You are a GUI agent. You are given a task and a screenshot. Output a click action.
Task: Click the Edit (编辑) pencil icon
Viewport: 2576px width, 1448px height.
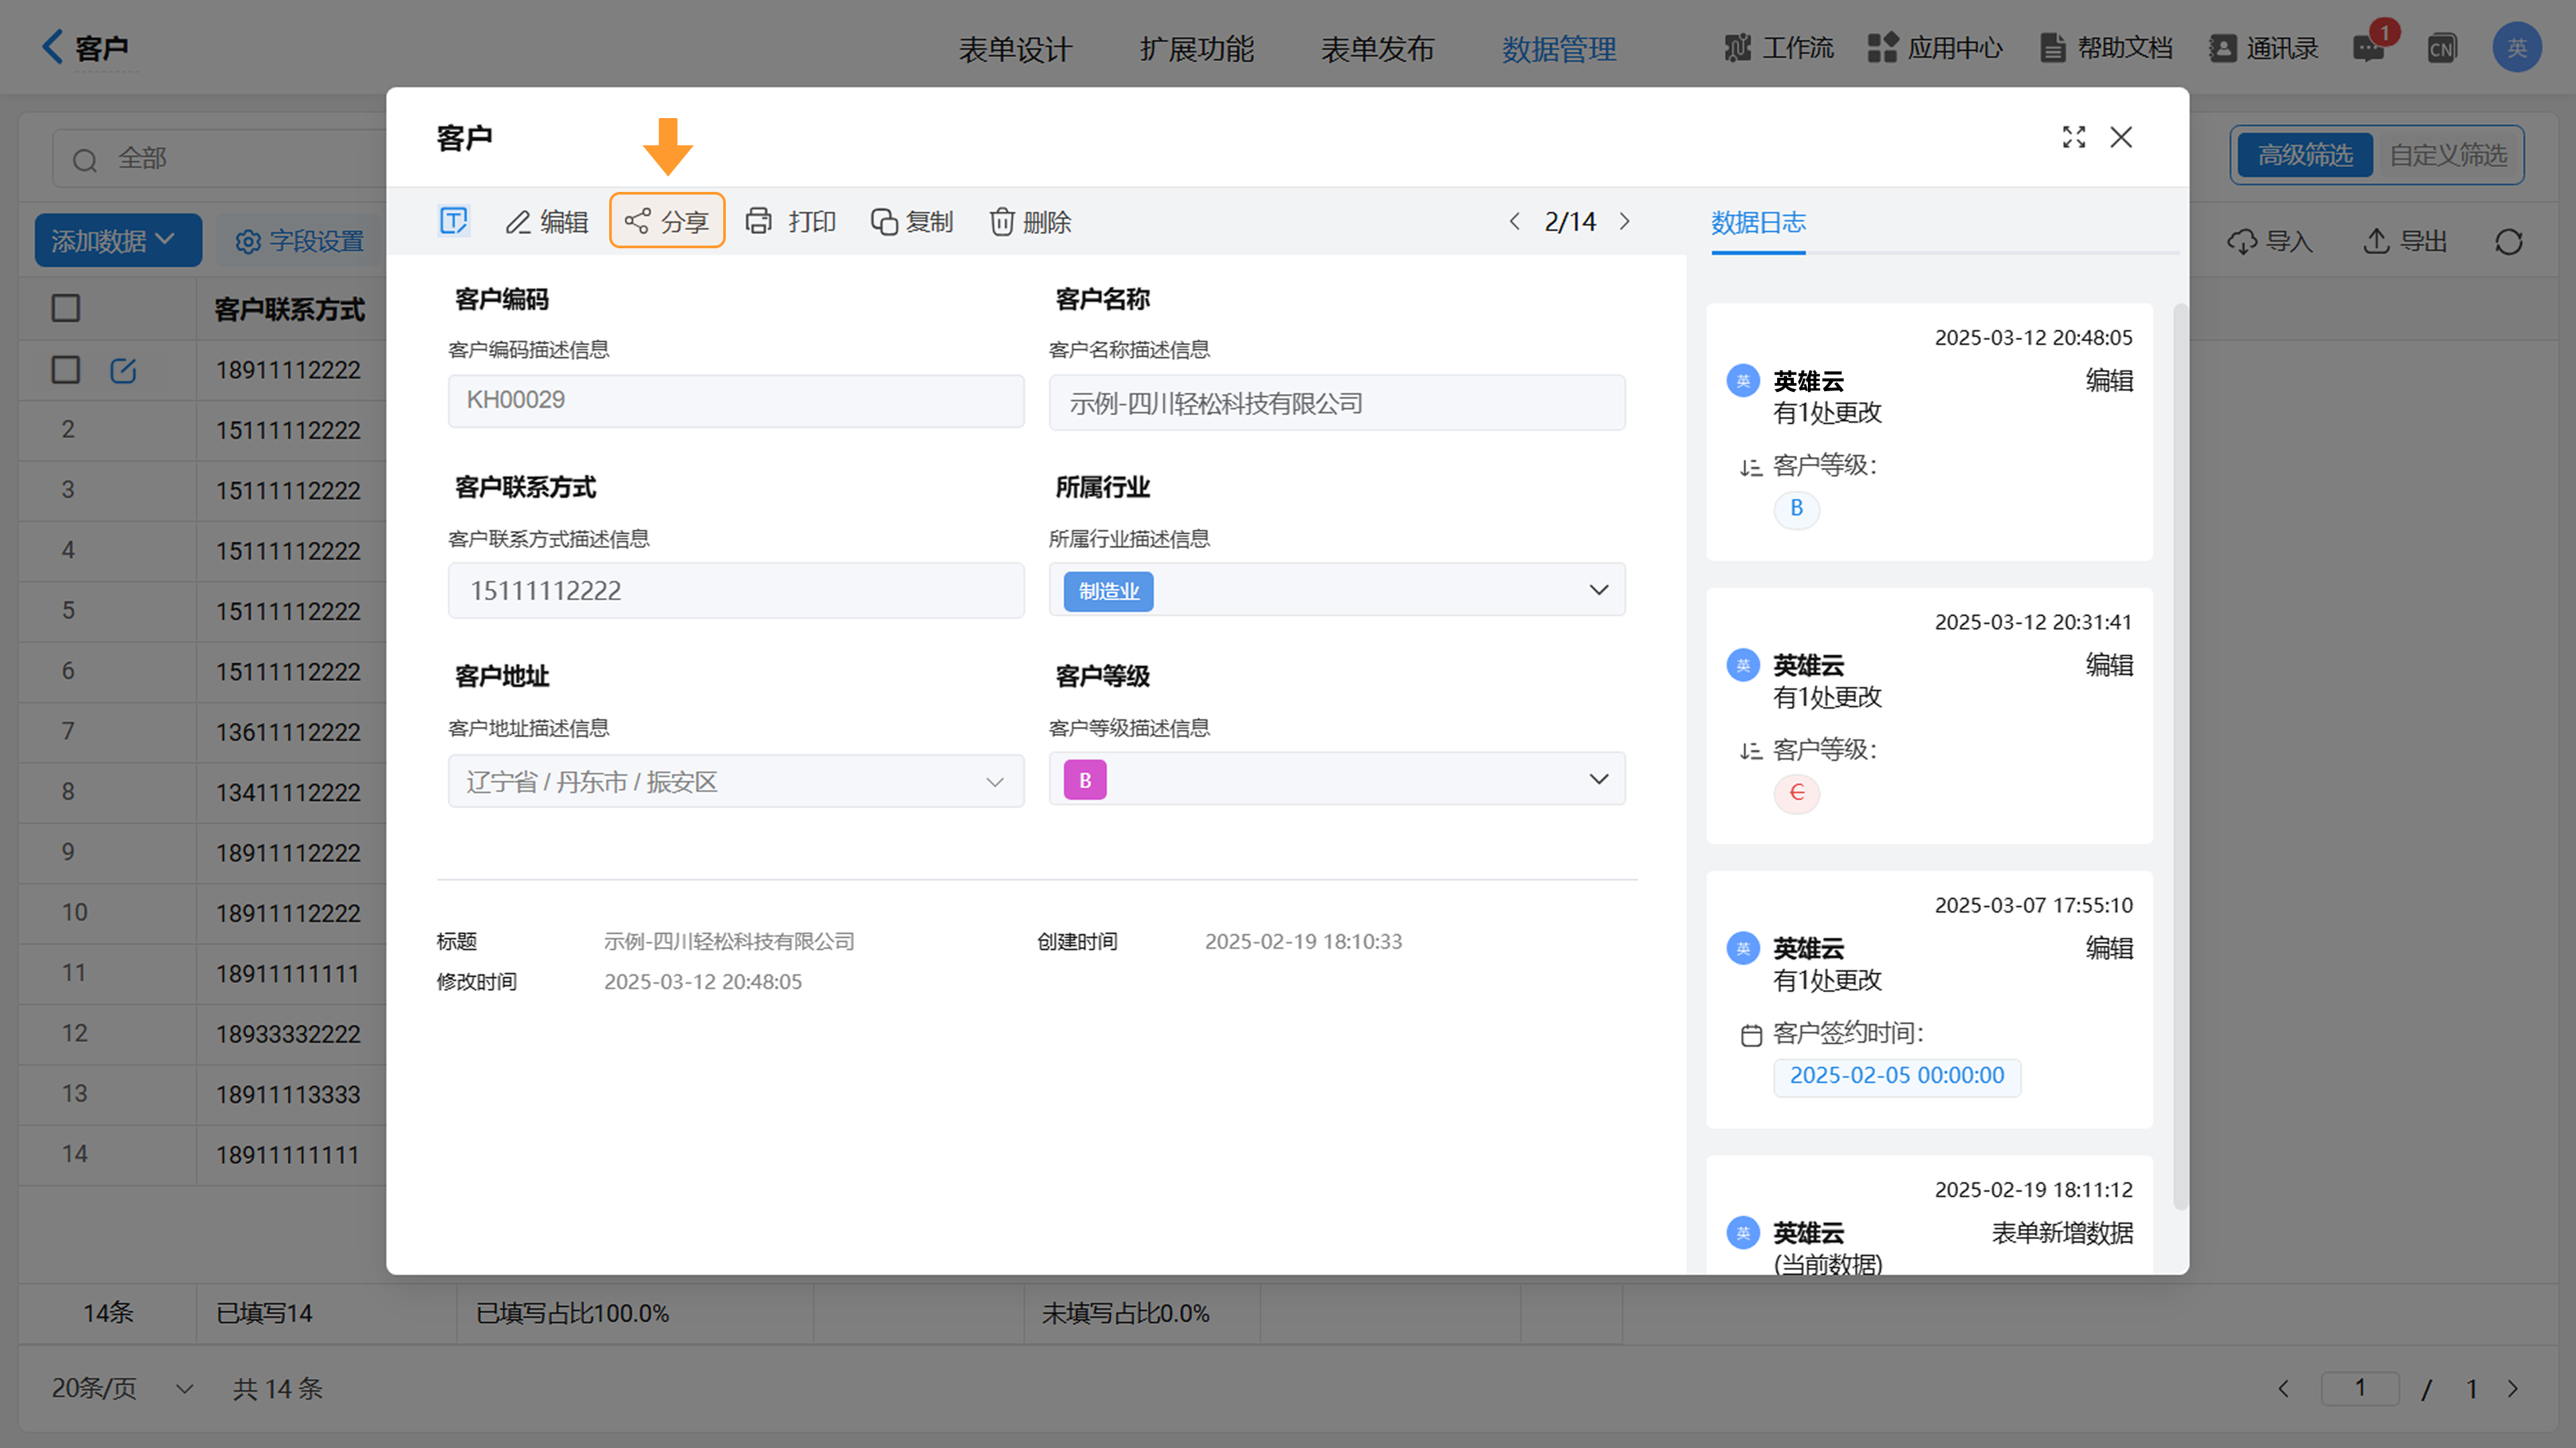click(518, 221)
